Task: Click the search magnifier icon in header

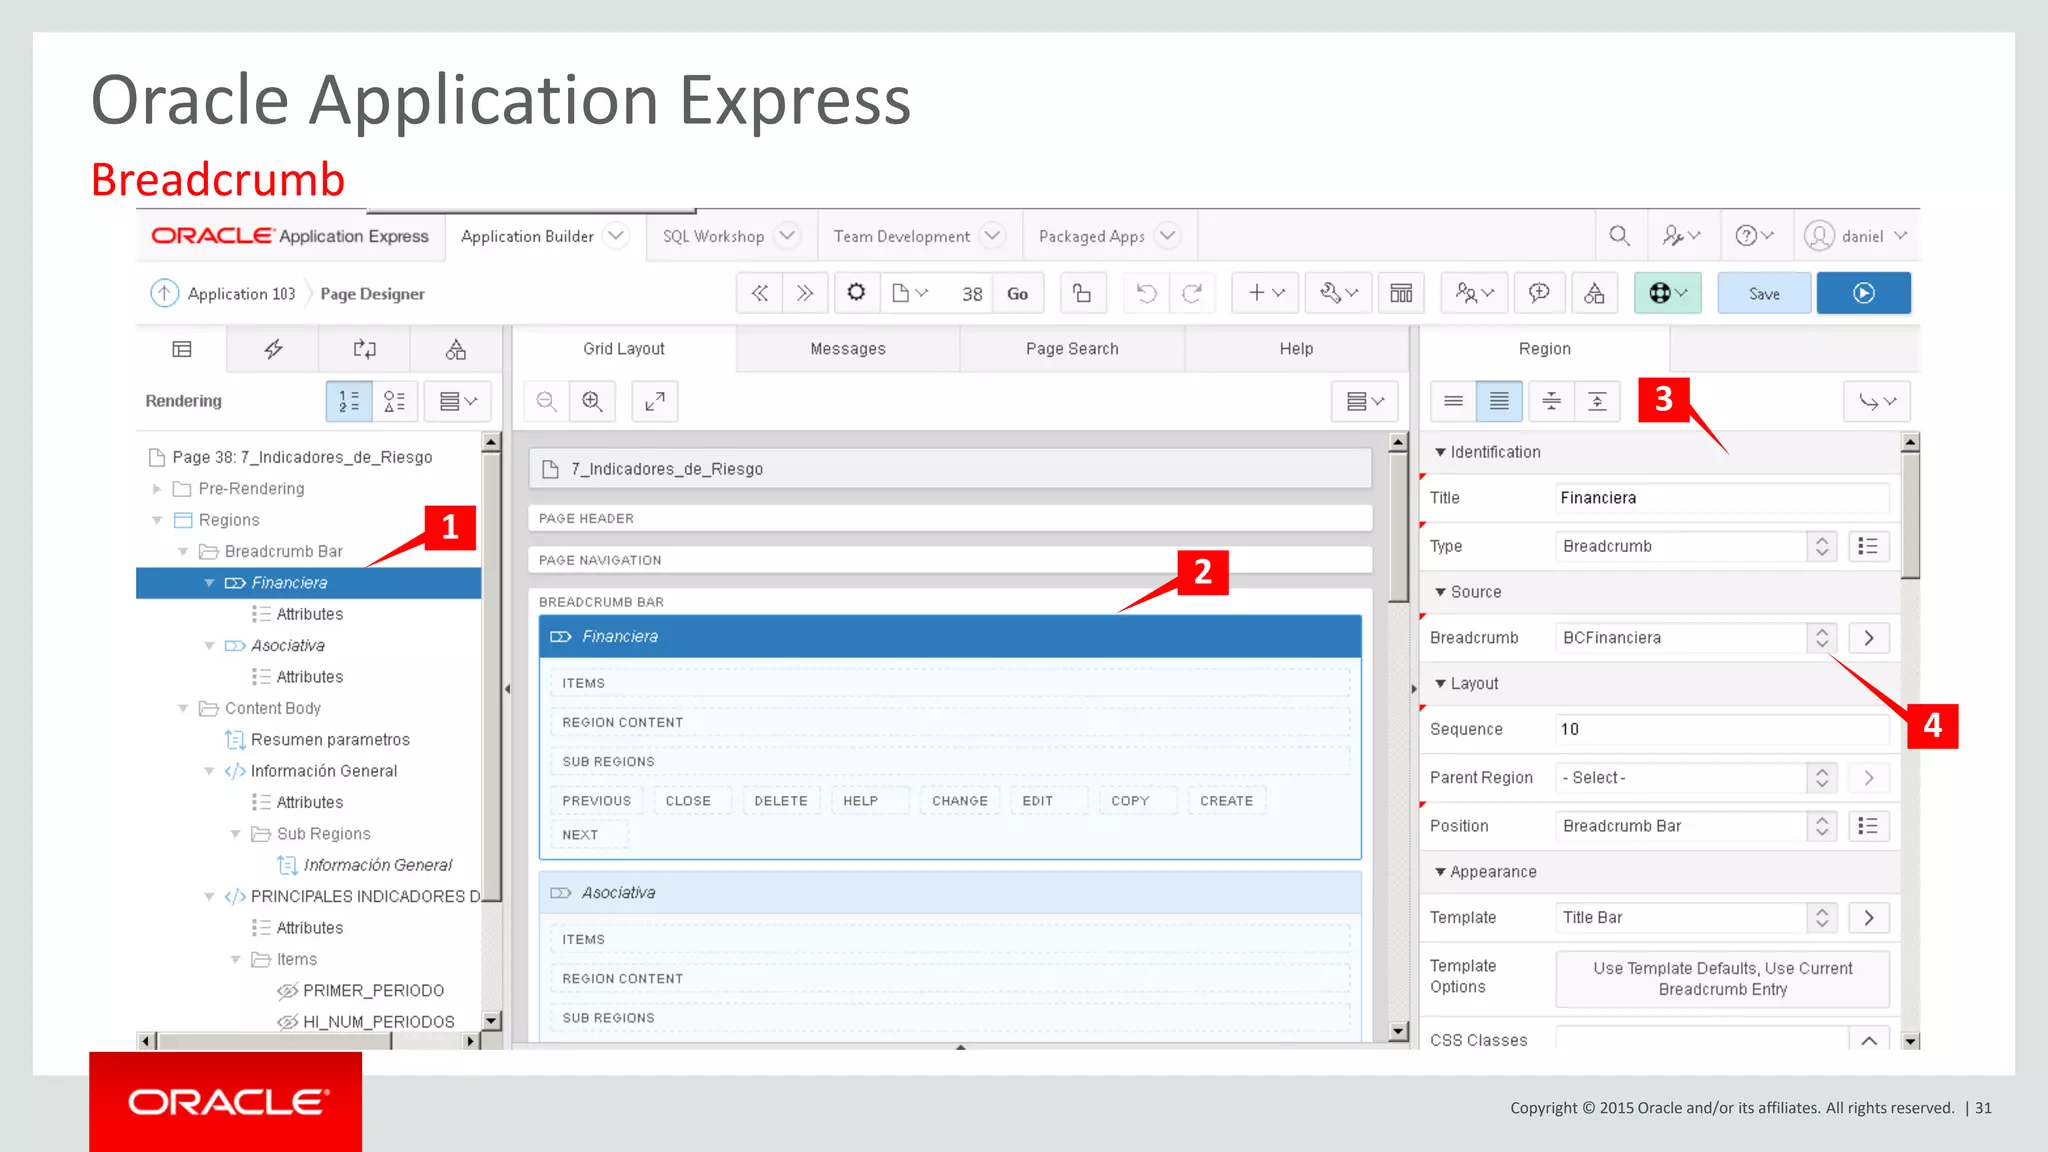Action: coord(1619,236)
